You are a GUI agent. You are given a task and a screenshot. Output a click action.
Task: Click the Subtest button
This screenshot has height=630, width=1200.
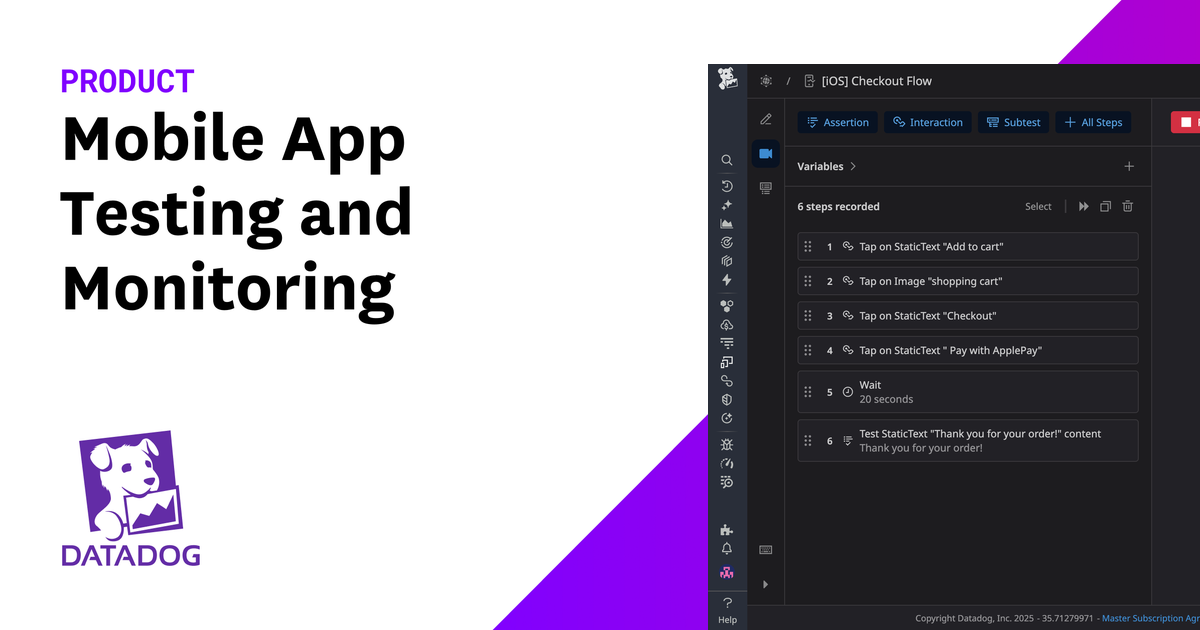1013,122
